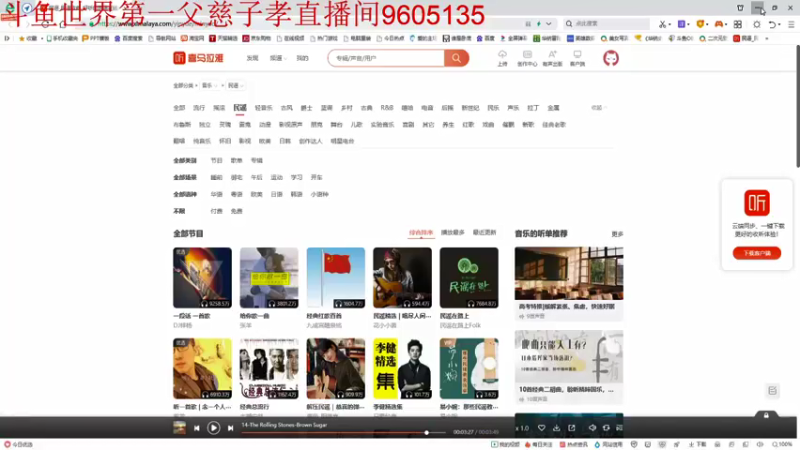Screen dimensions: 800x450
Task: Click the Ximalaya search input box
Action: click(x=386, y=58)
